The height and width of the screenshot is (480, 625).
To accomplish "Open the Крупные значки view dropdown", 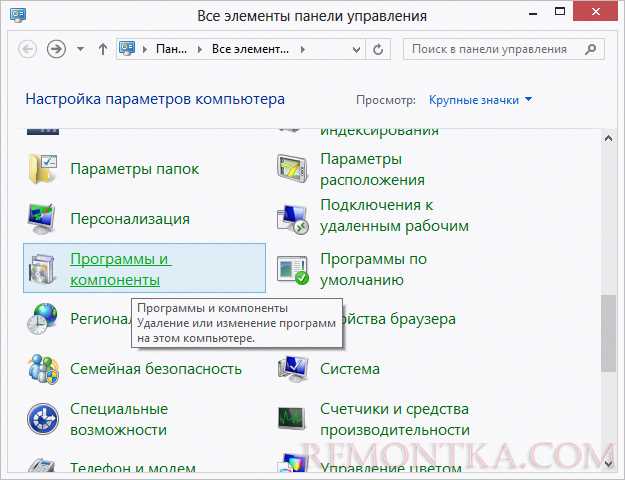I will pyautogui.click(x=480, y=100).
